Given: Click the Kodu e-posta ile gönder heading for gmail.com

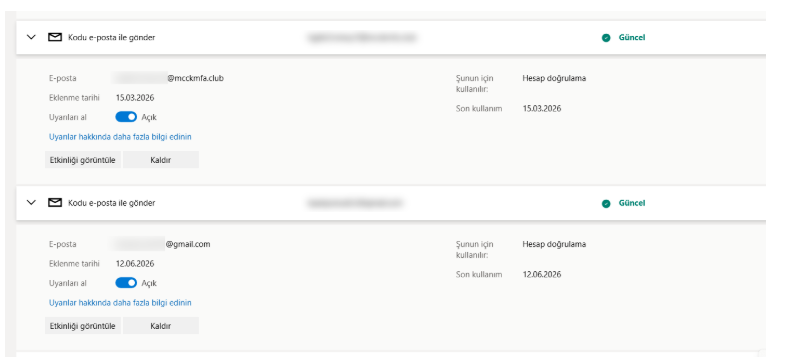Looking at the screenshot, I should pos(112,203).
